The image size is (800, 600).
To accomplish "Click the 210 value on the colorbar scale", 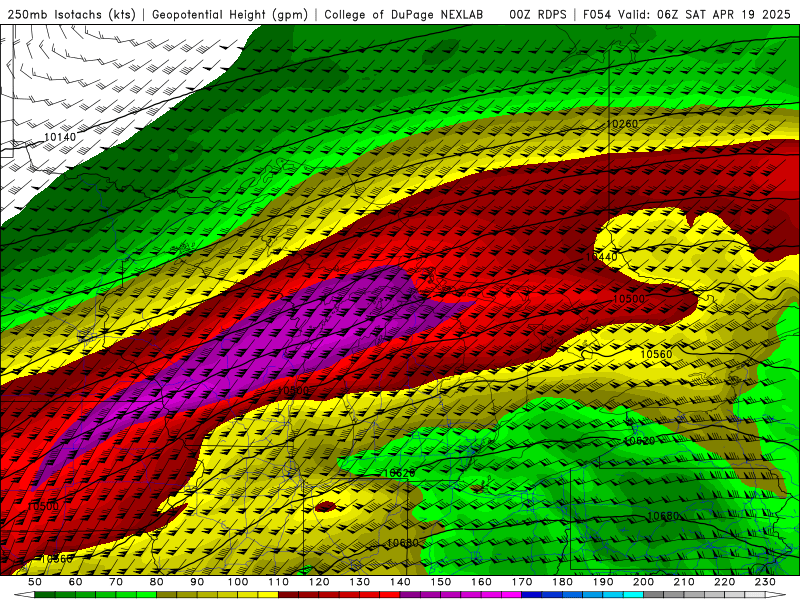I will pos(685,582).
